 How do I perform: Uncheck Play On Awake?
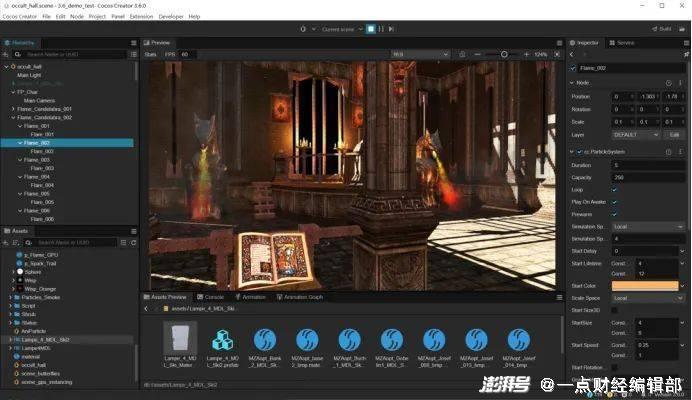tap(614, 202)
